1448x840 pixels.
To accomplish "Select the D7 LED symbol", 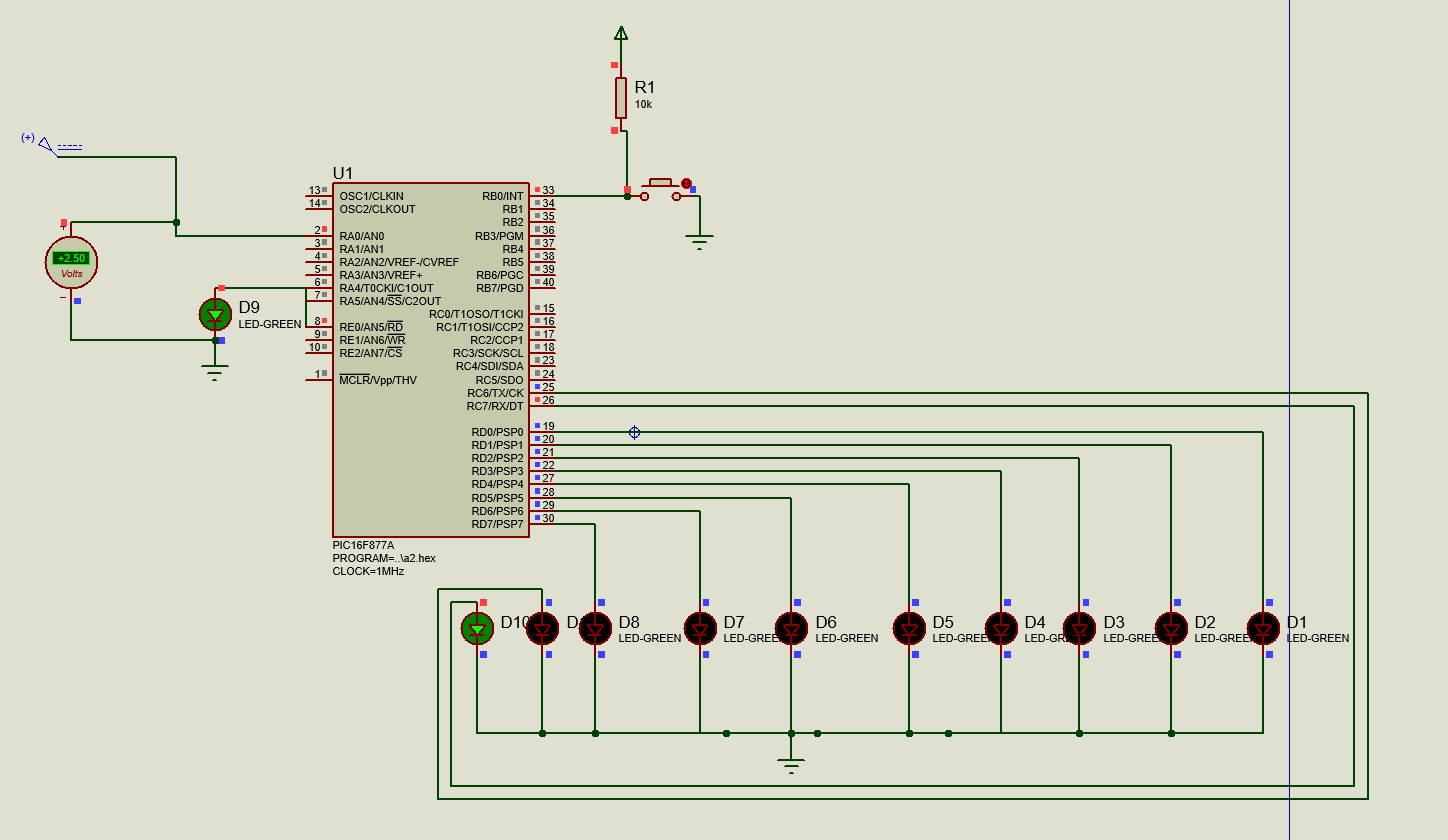I will click(700, 628).
